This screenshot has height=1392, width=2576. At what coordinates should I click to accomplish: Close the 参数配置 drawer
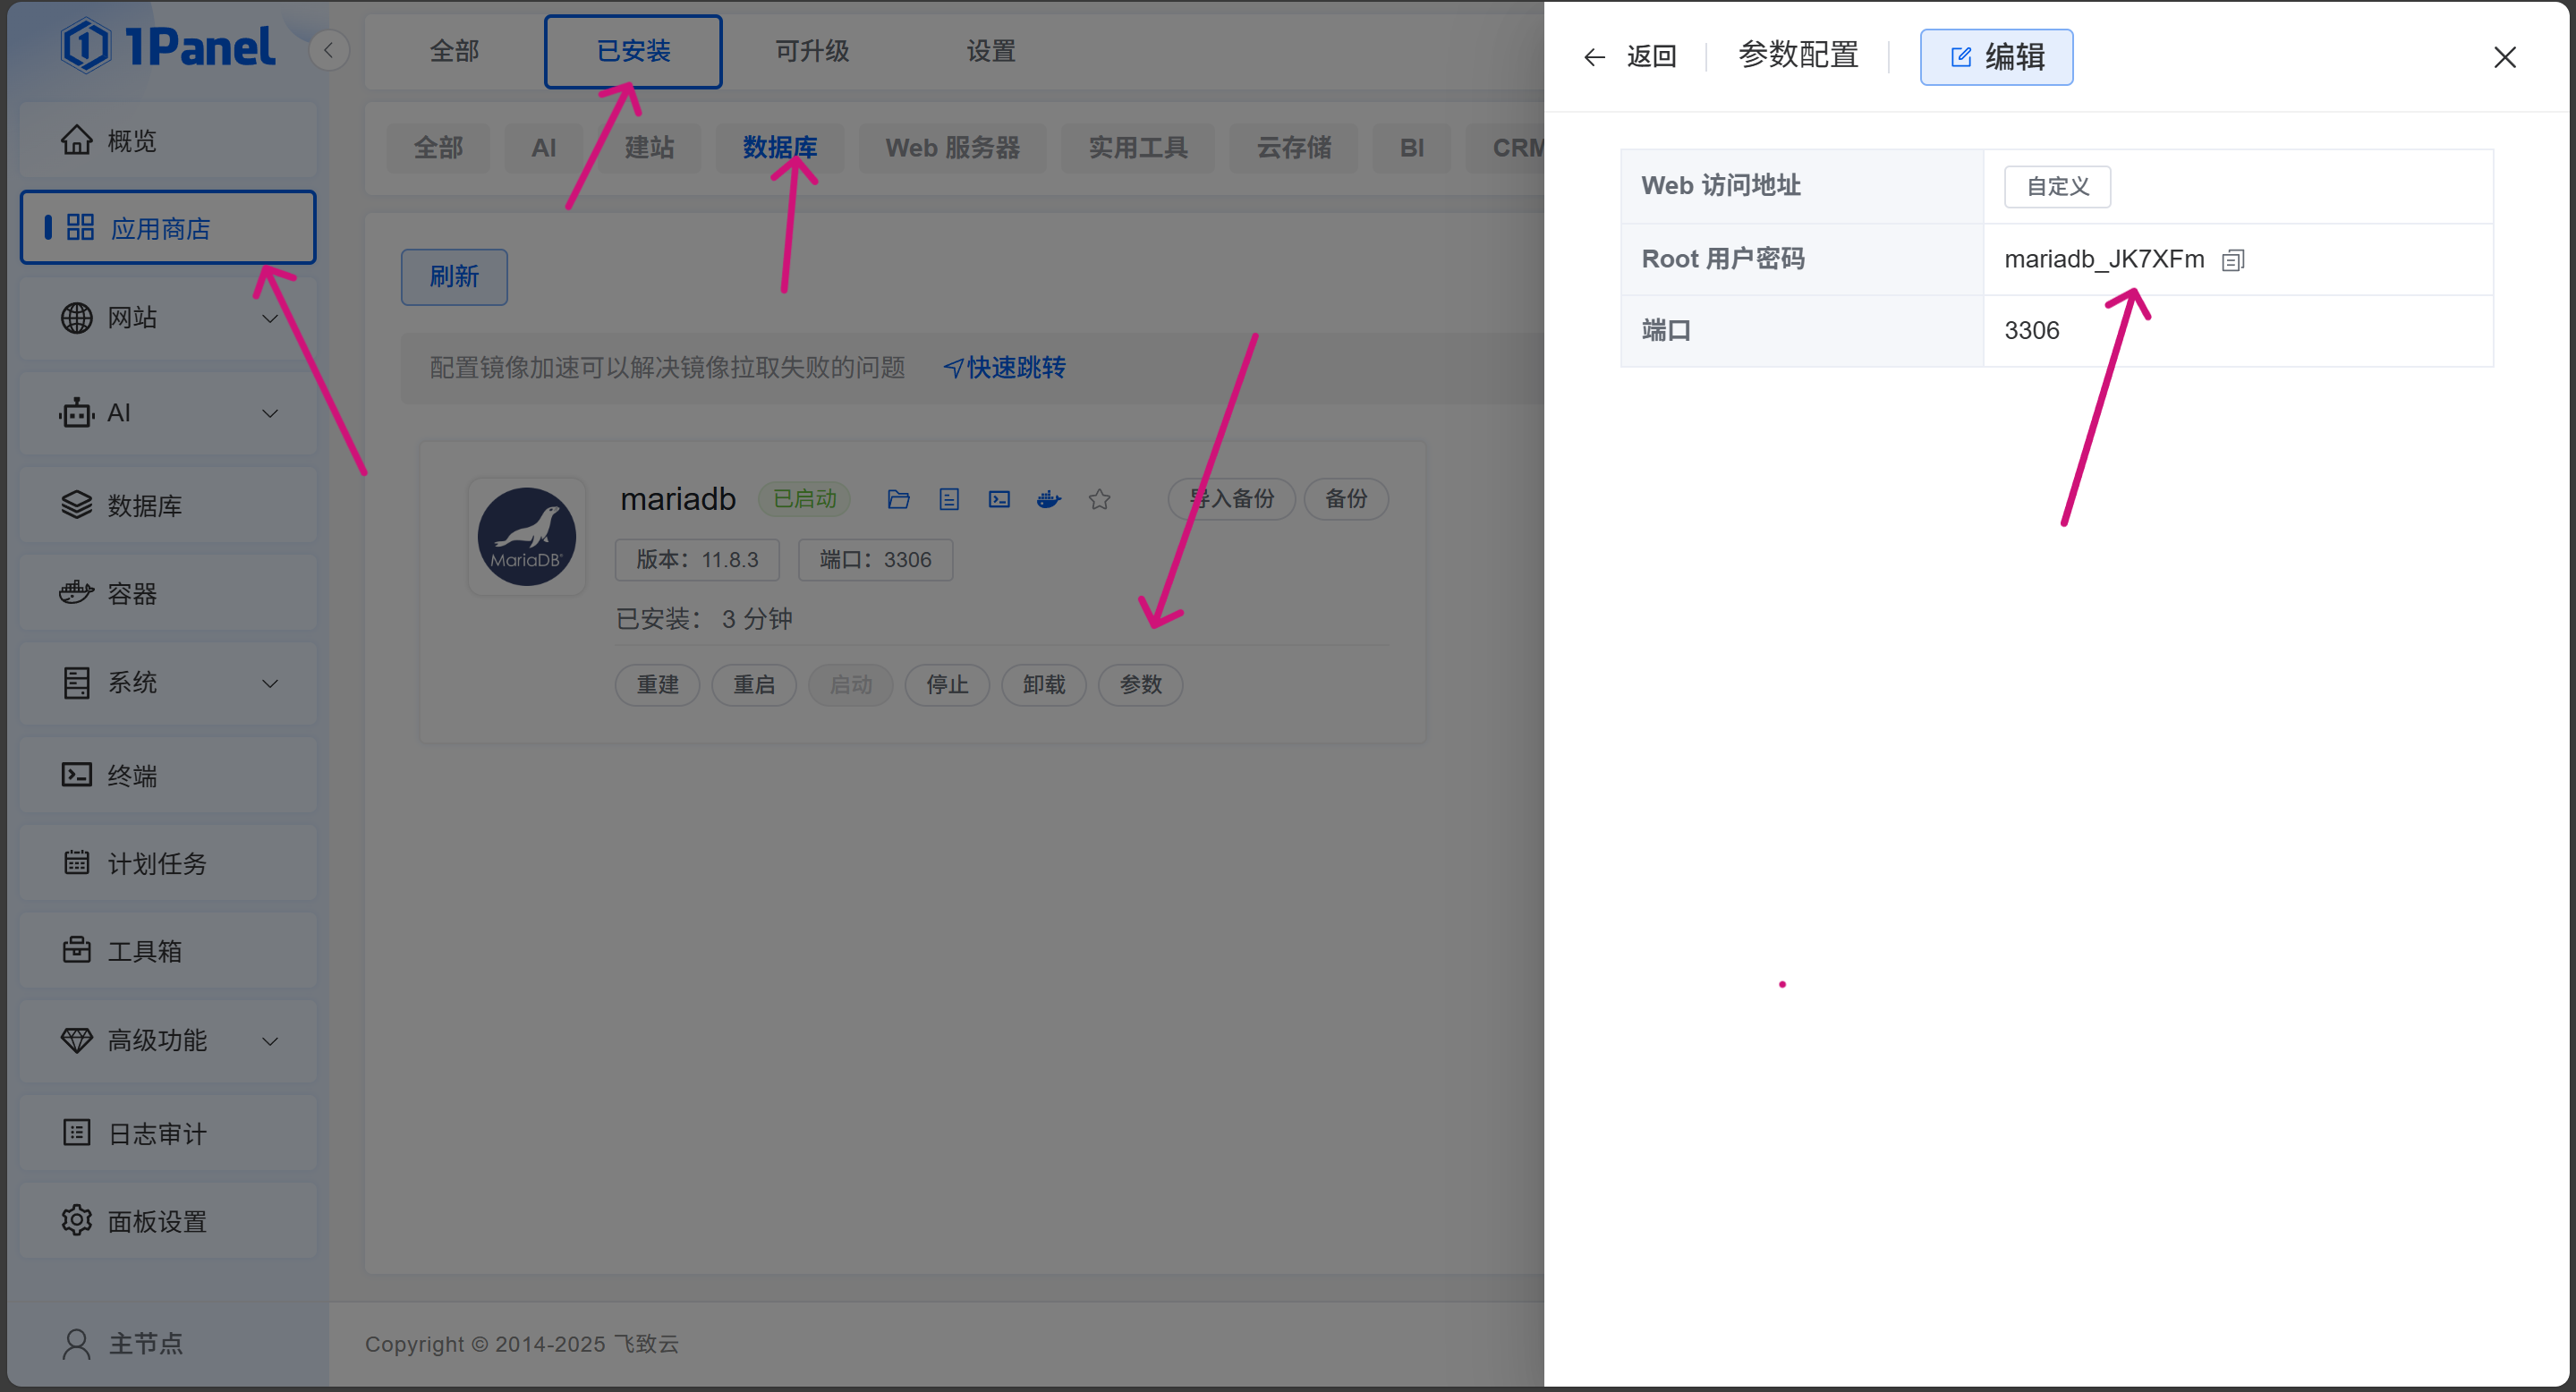tap(2504, 57)
